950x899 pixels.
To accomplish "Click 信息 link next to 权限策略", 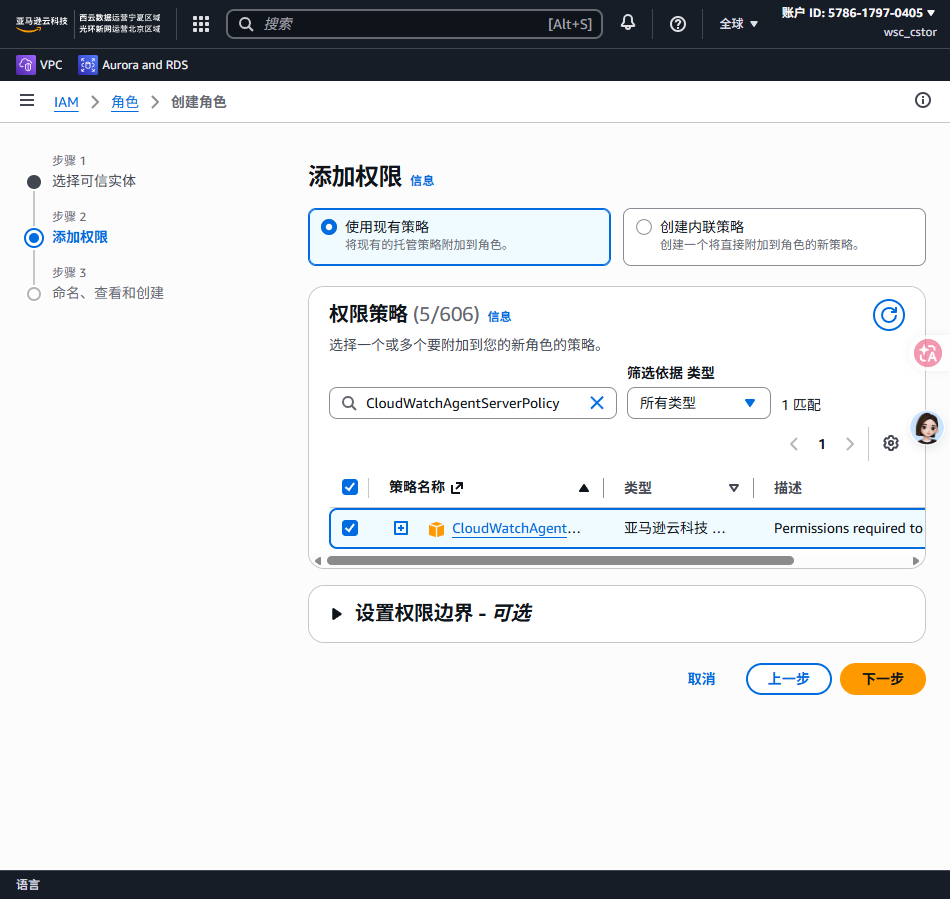I will click(x=499, y=316).
